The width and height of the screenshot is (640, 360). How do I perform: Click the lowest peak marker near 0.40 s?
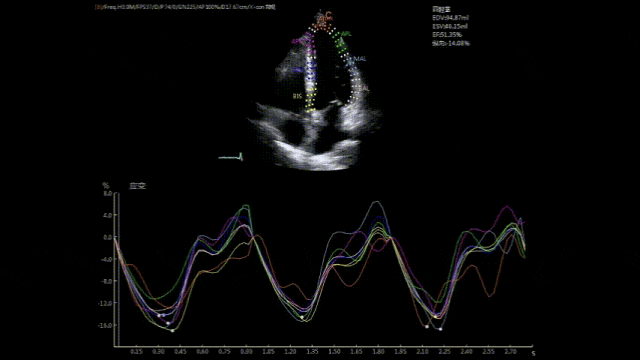click(x=173, y=331)
